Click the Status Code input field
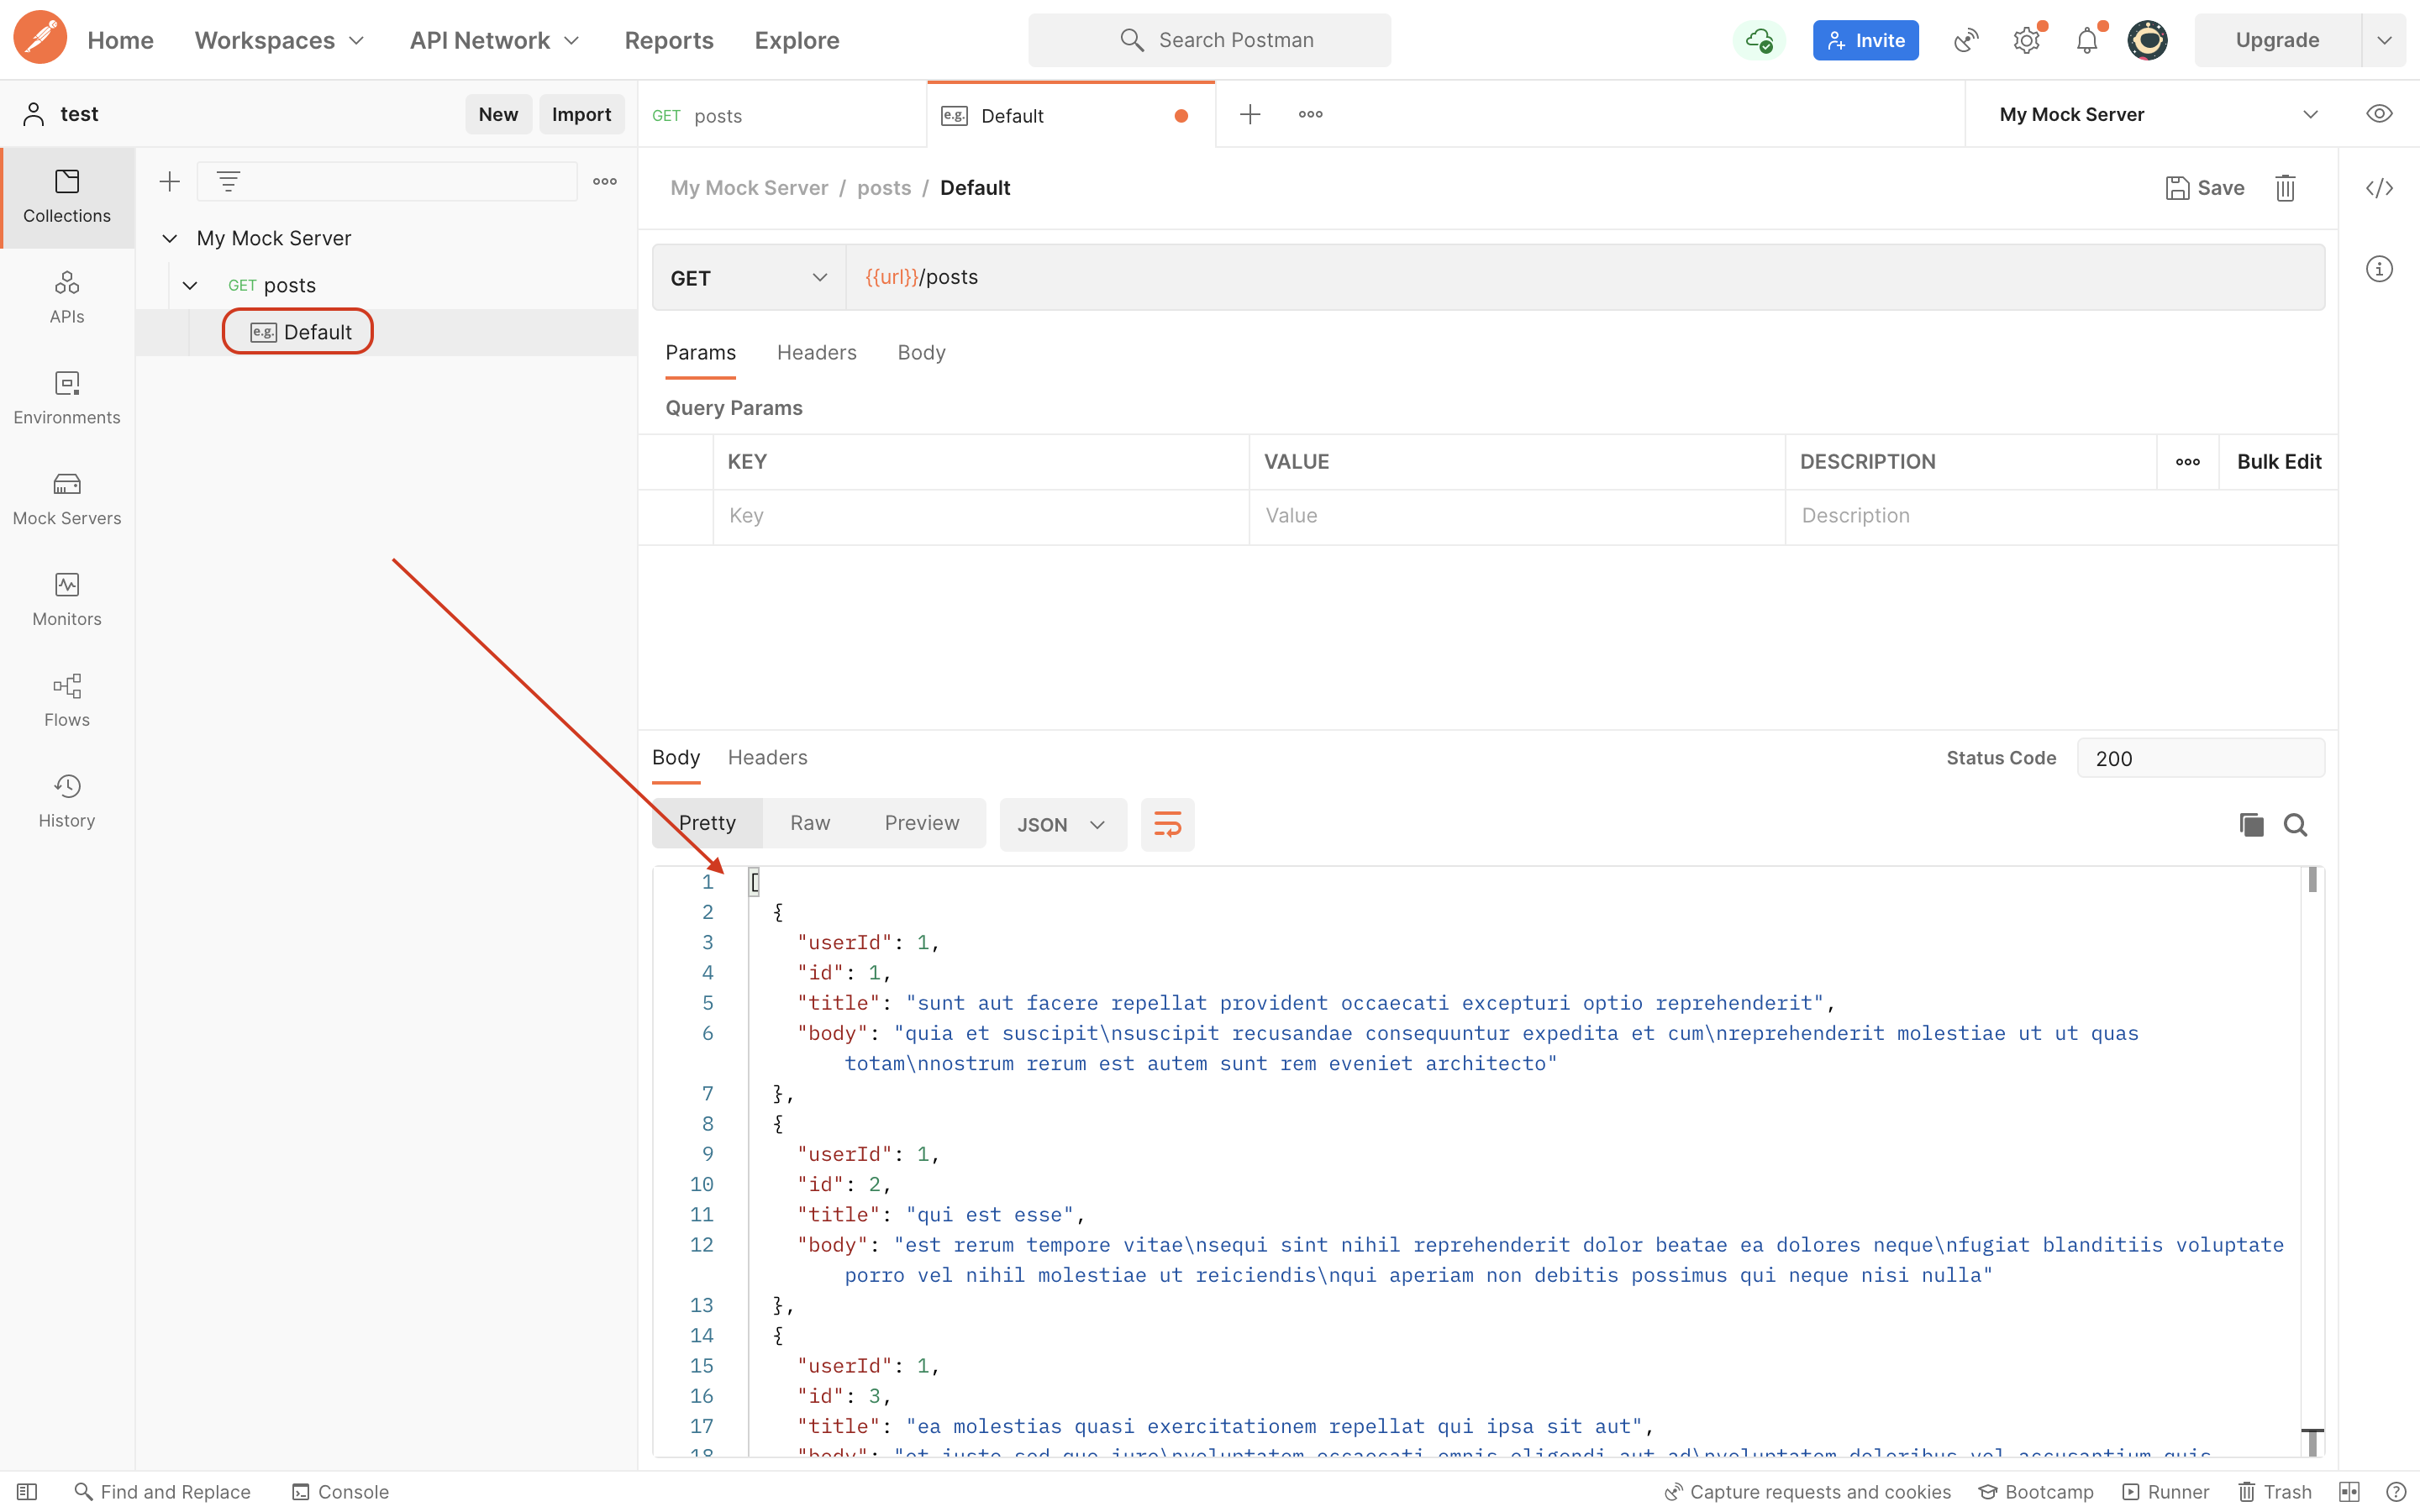 [x=2200, y=758]
